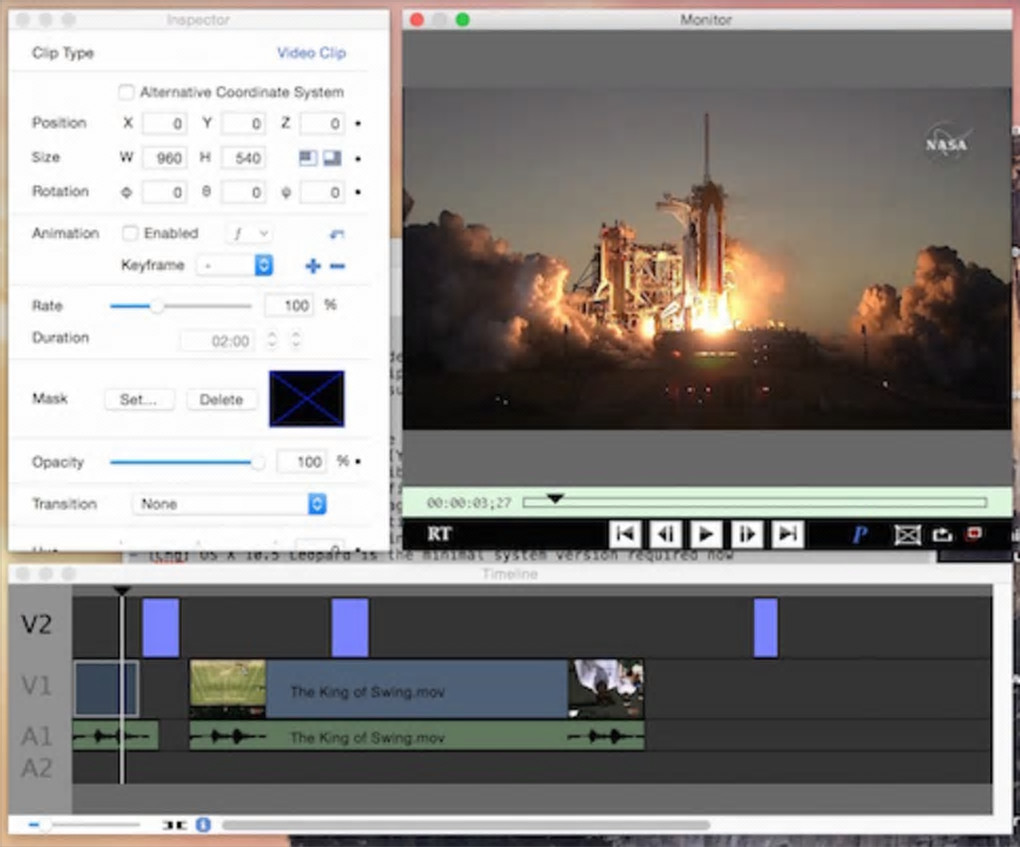This screenshot has width=1020, height=847.
Task: Step back one frame in the Monitor
Action: click(x=664, y=534)
